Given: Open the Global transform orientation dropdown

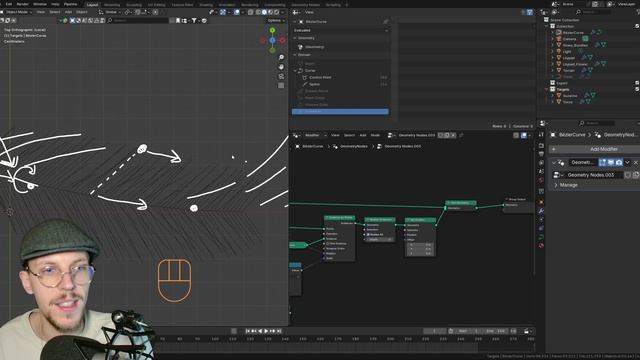Looking at the screenshot, I should [111, 12].
